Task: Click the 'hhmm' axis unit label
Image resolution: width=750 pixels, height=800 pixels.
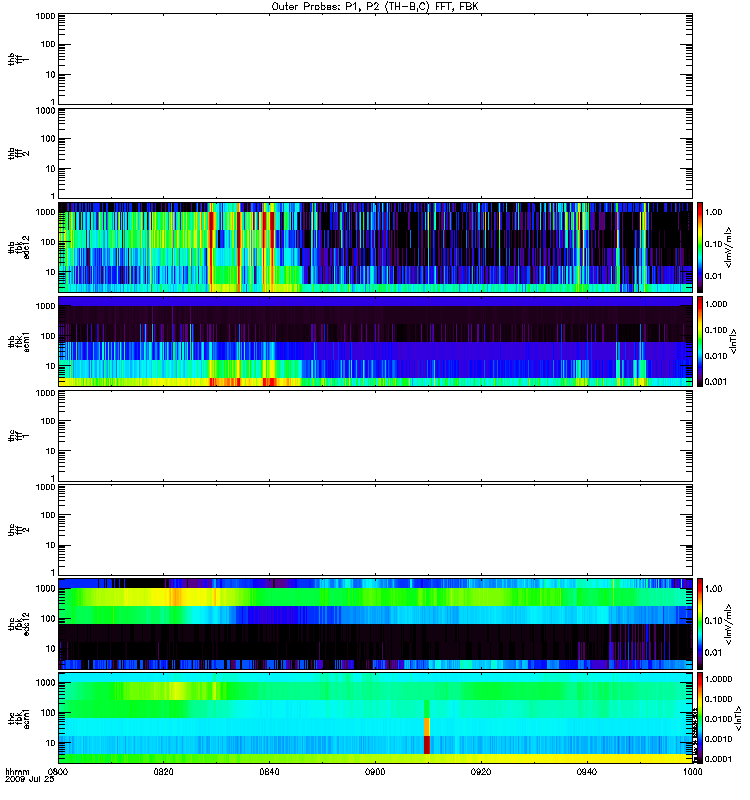Action: coord(17,772)
